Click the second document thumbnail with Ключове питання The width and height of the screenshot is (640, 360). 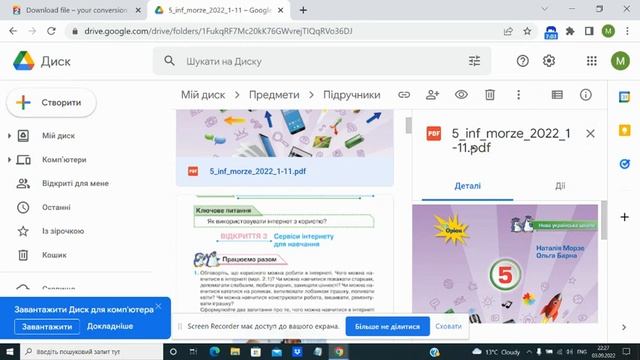coord(285,253)
